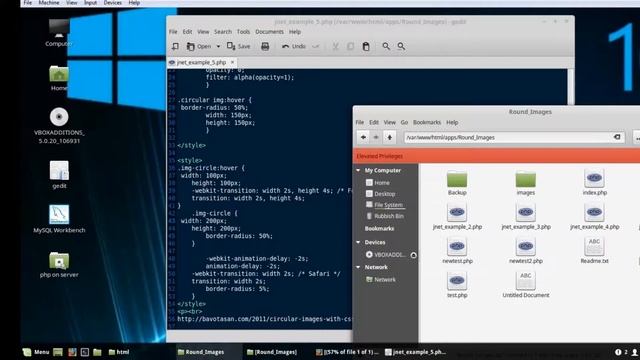The height and width of the screenshot is (360, 640).
Task: Open the file manager's Help menu
Action: click(452, 122)
